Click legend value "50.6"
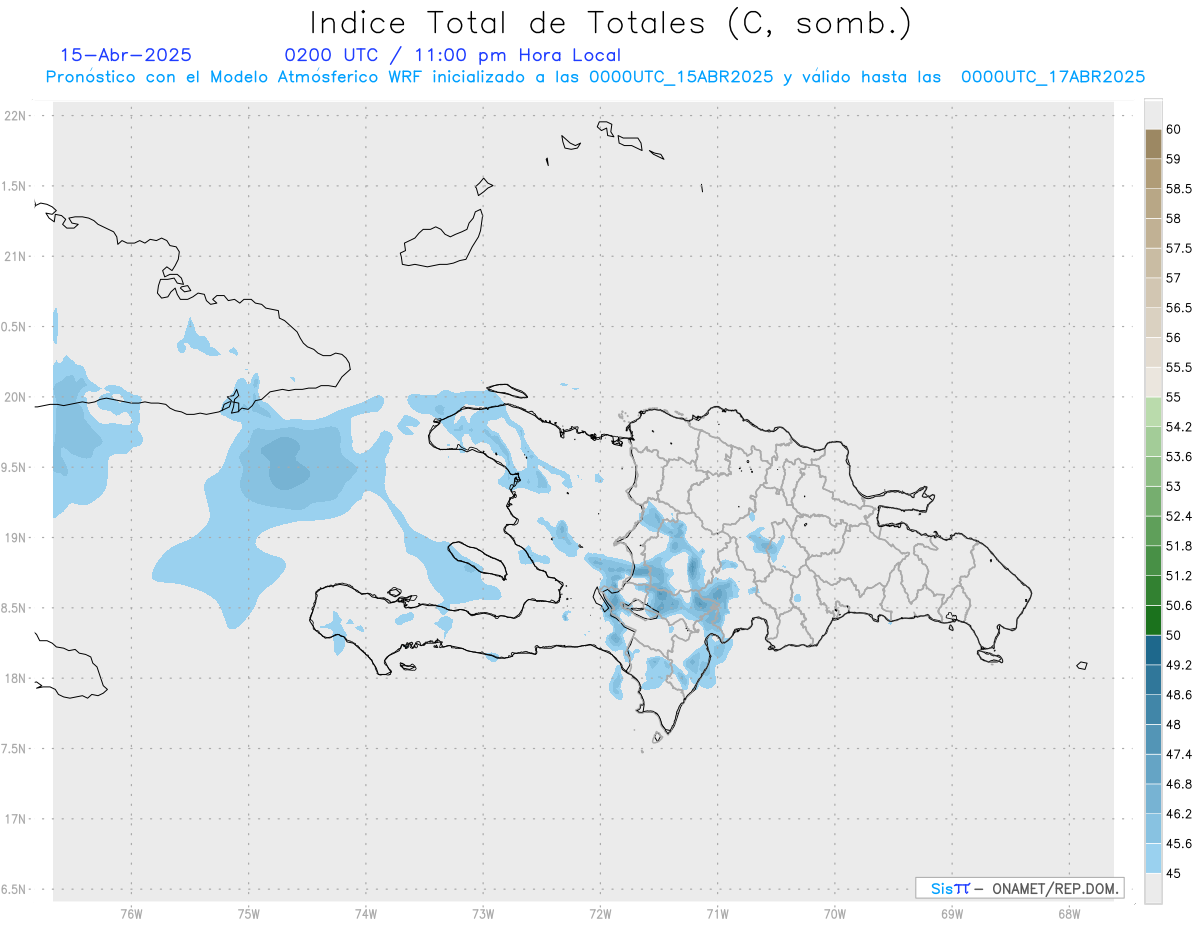 click(1179, 605)
